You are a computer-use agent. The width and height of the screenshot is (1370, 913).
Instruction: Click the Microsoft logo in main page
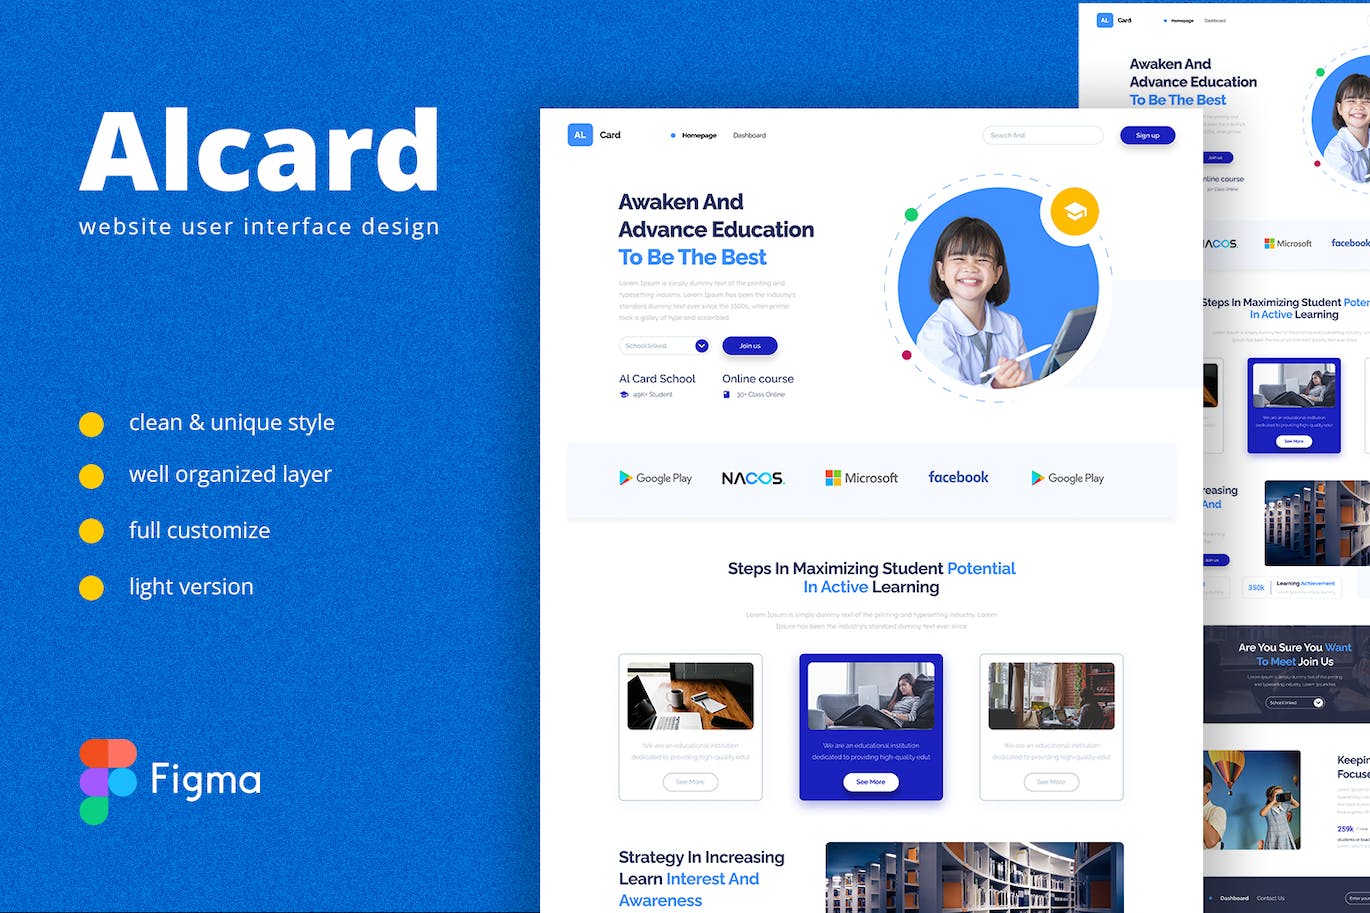pos(861,478)
